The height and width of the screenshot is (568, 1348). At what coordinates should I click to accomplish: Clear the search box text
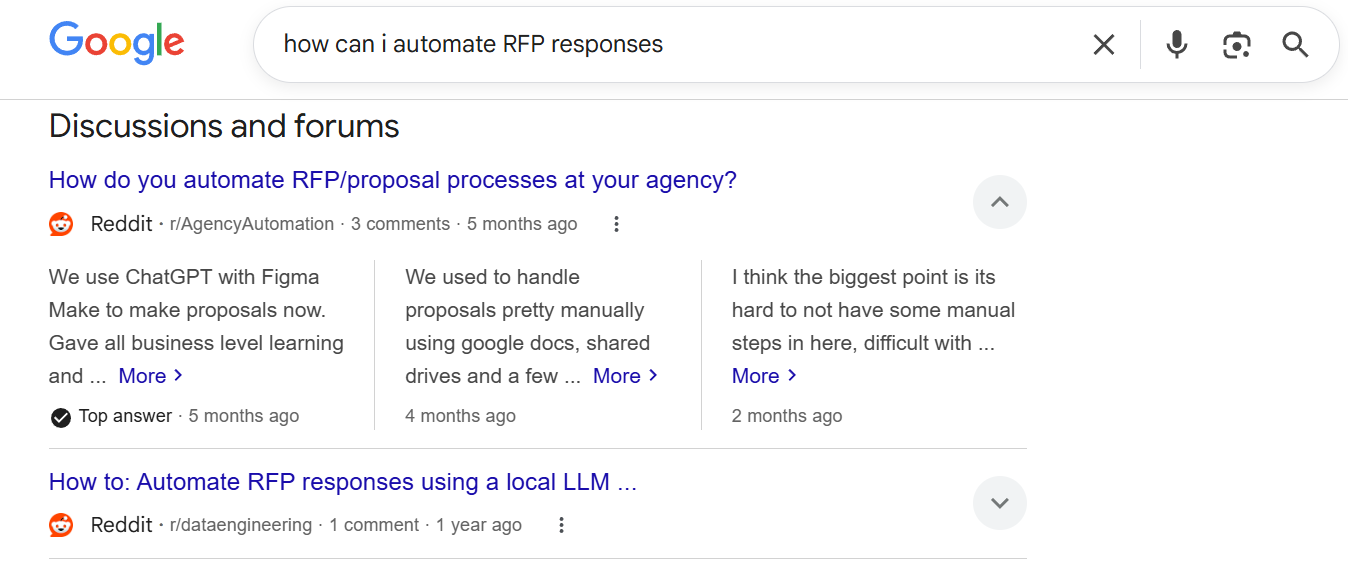pos(1103,44)
